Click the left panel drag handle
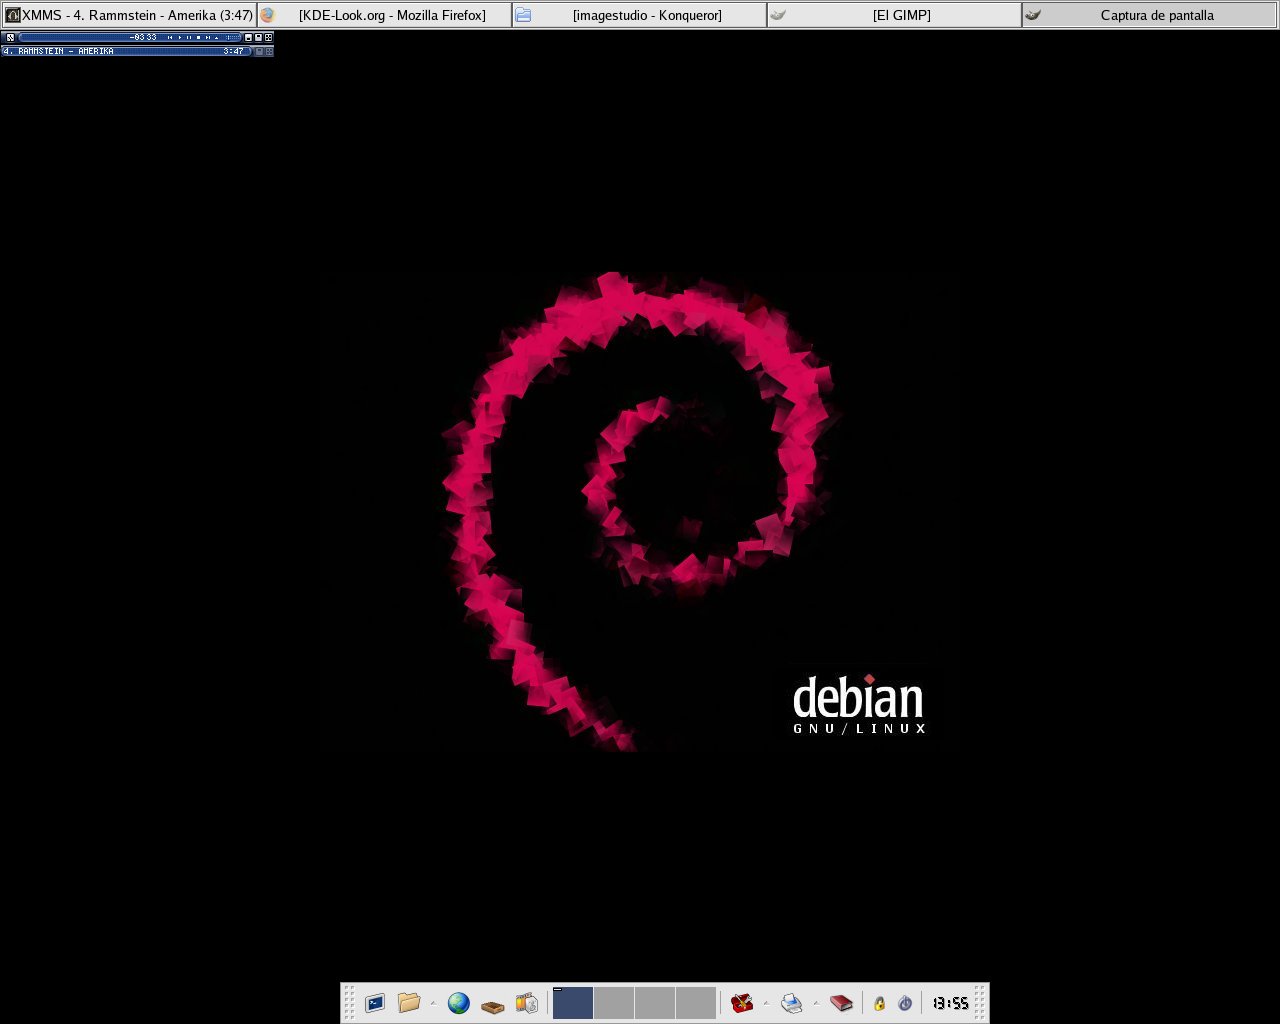This screenshot has height=1024, width=1280. tap(349, 1003)
